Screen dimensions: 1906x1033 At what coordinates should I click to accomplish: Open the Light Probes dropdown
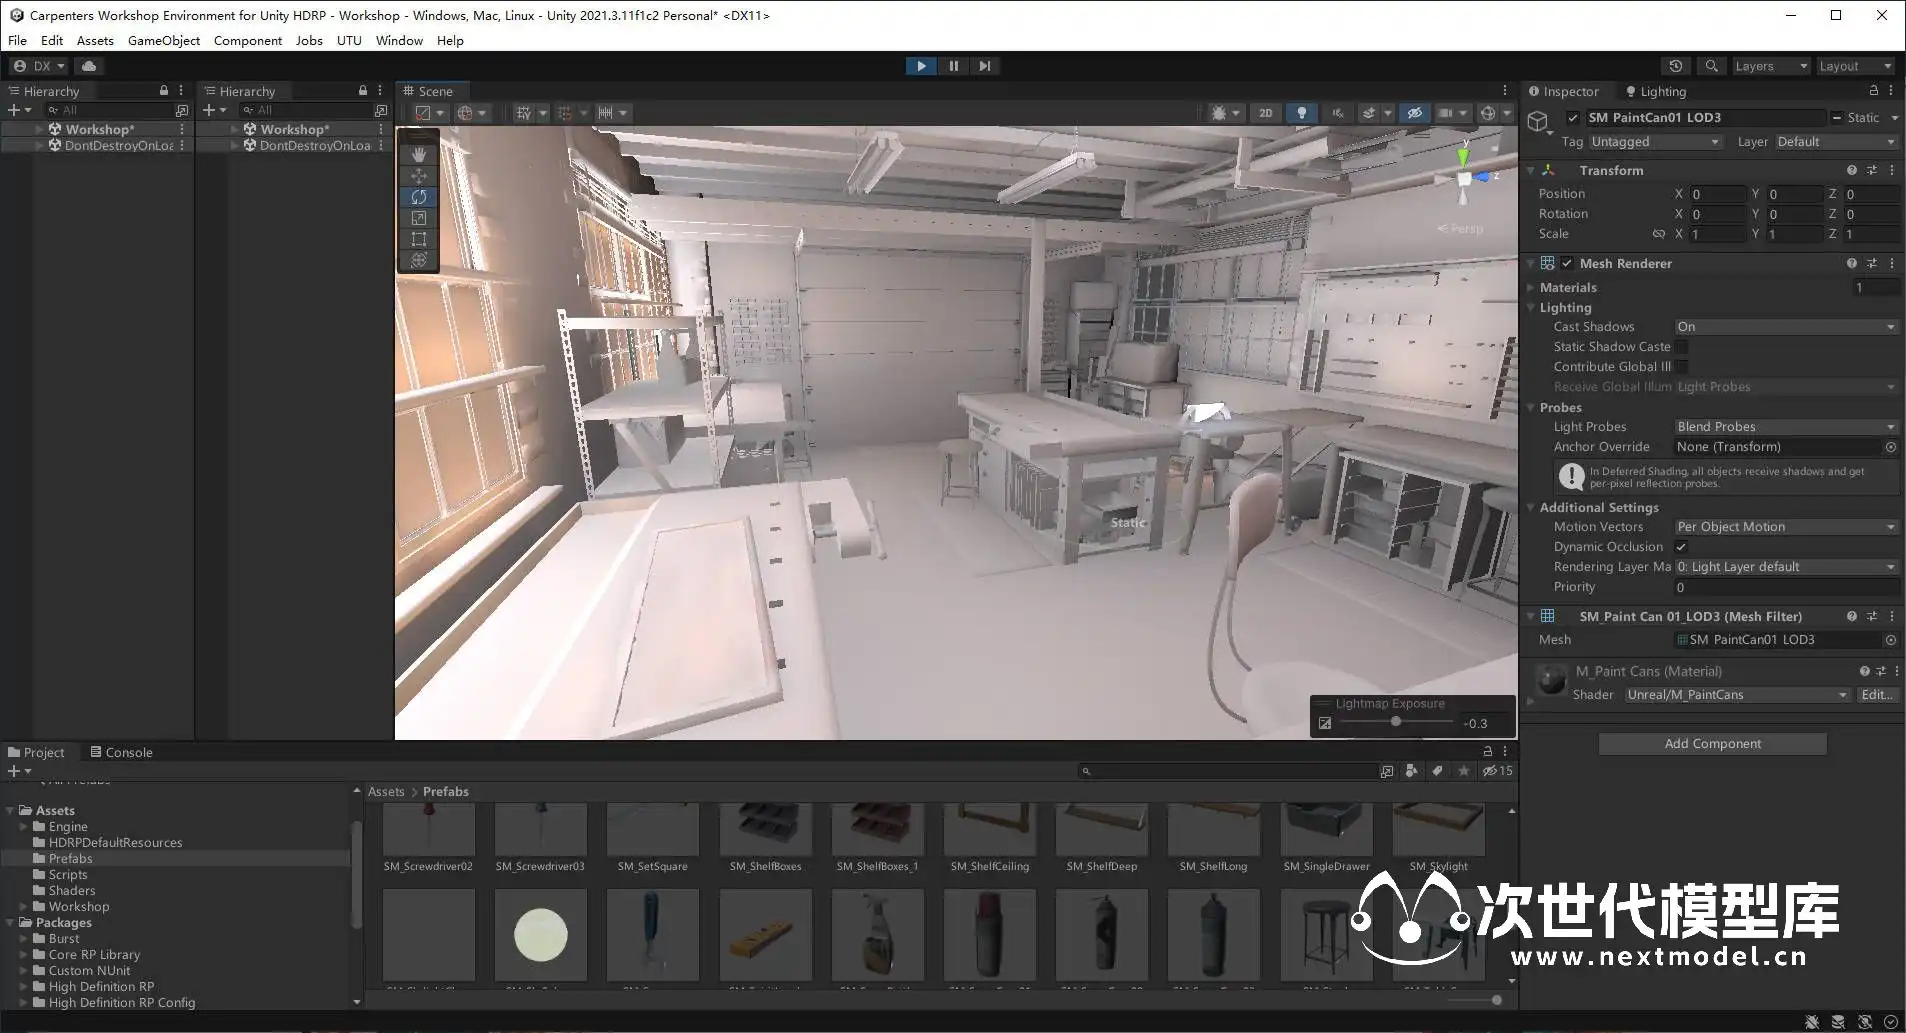(x=1785, y=427)
